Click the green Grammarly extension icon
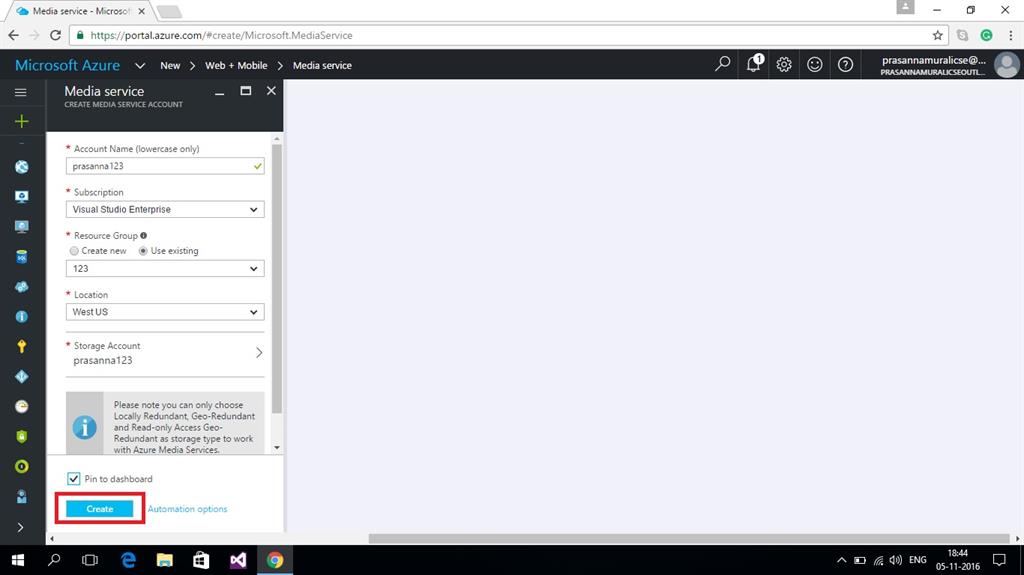The image size is (1024, 575). [x=987, y=35]
